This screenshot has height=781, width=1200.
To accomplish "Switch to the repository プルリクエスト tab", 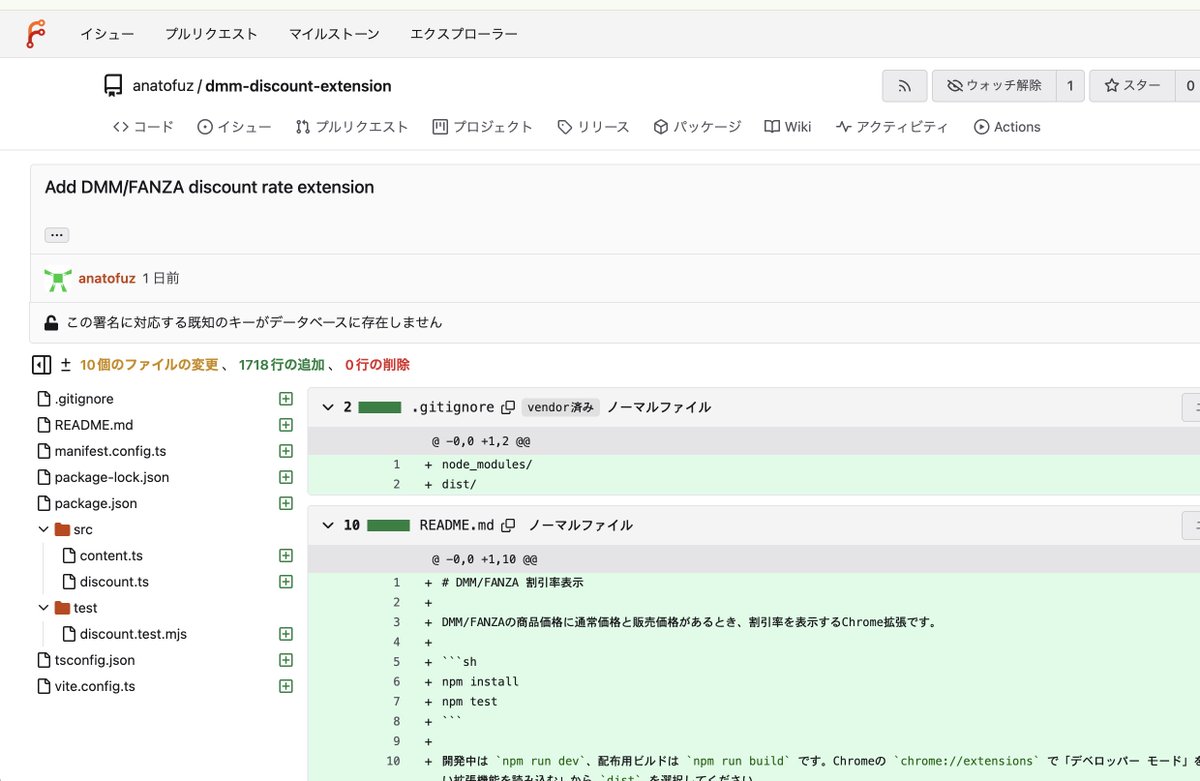I will tap(352, 127).
